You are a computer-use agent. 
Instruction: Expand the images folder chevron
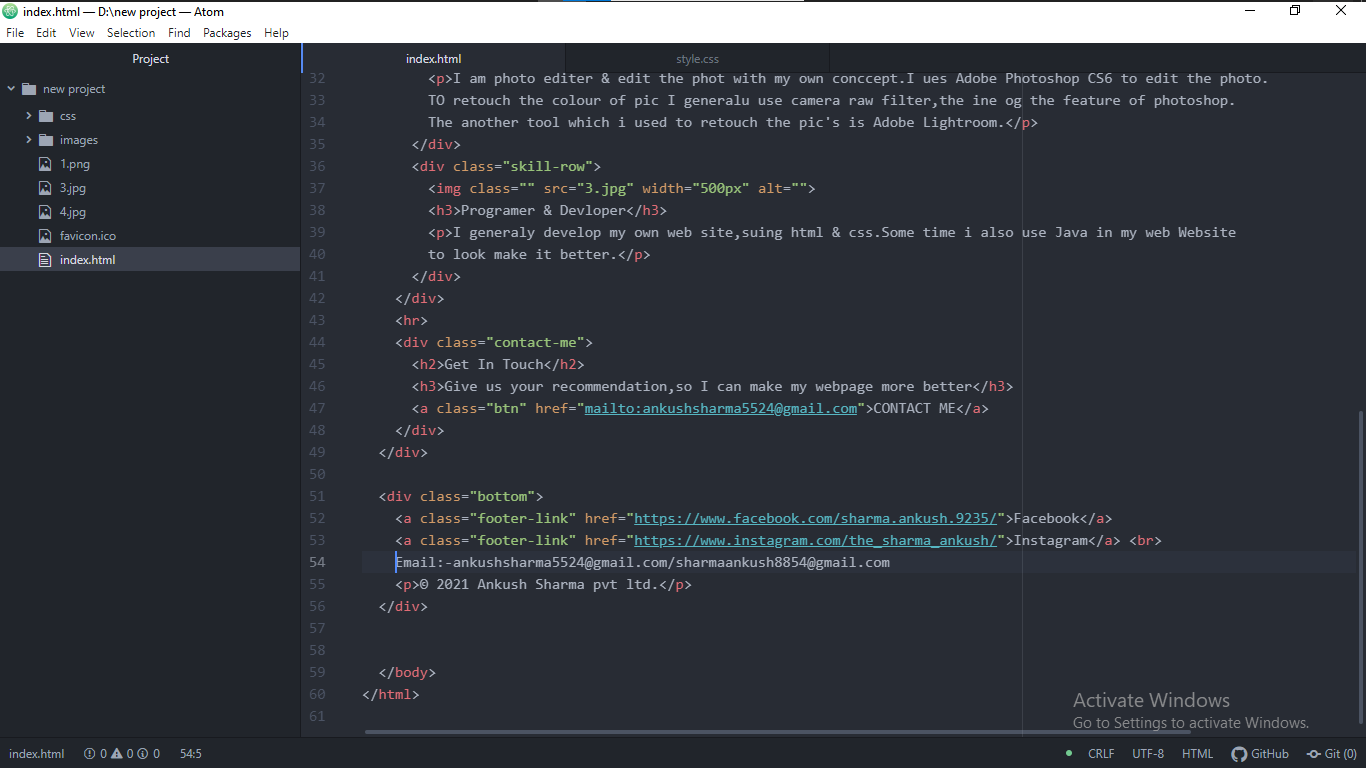(x=29, y=140)
